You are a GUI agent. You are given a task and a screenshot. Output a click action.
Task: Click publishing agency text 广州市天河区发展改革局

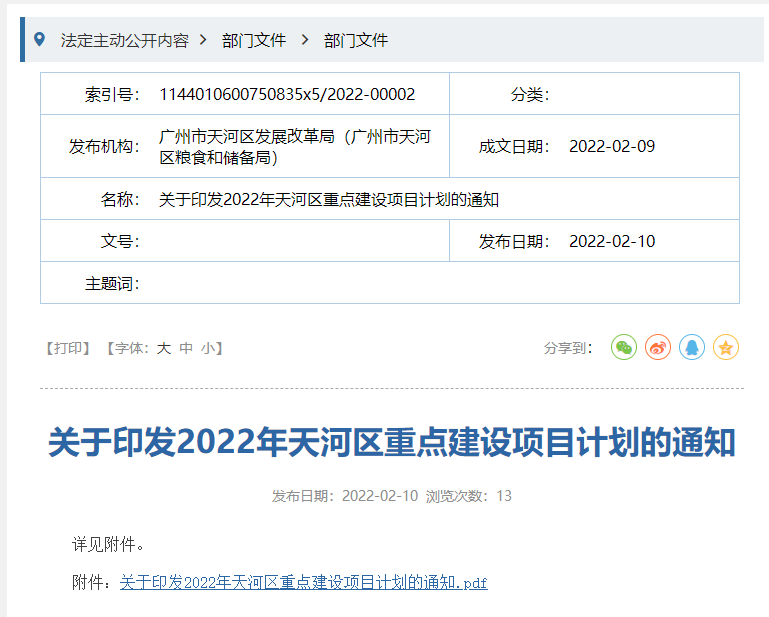tap(247, 136)
